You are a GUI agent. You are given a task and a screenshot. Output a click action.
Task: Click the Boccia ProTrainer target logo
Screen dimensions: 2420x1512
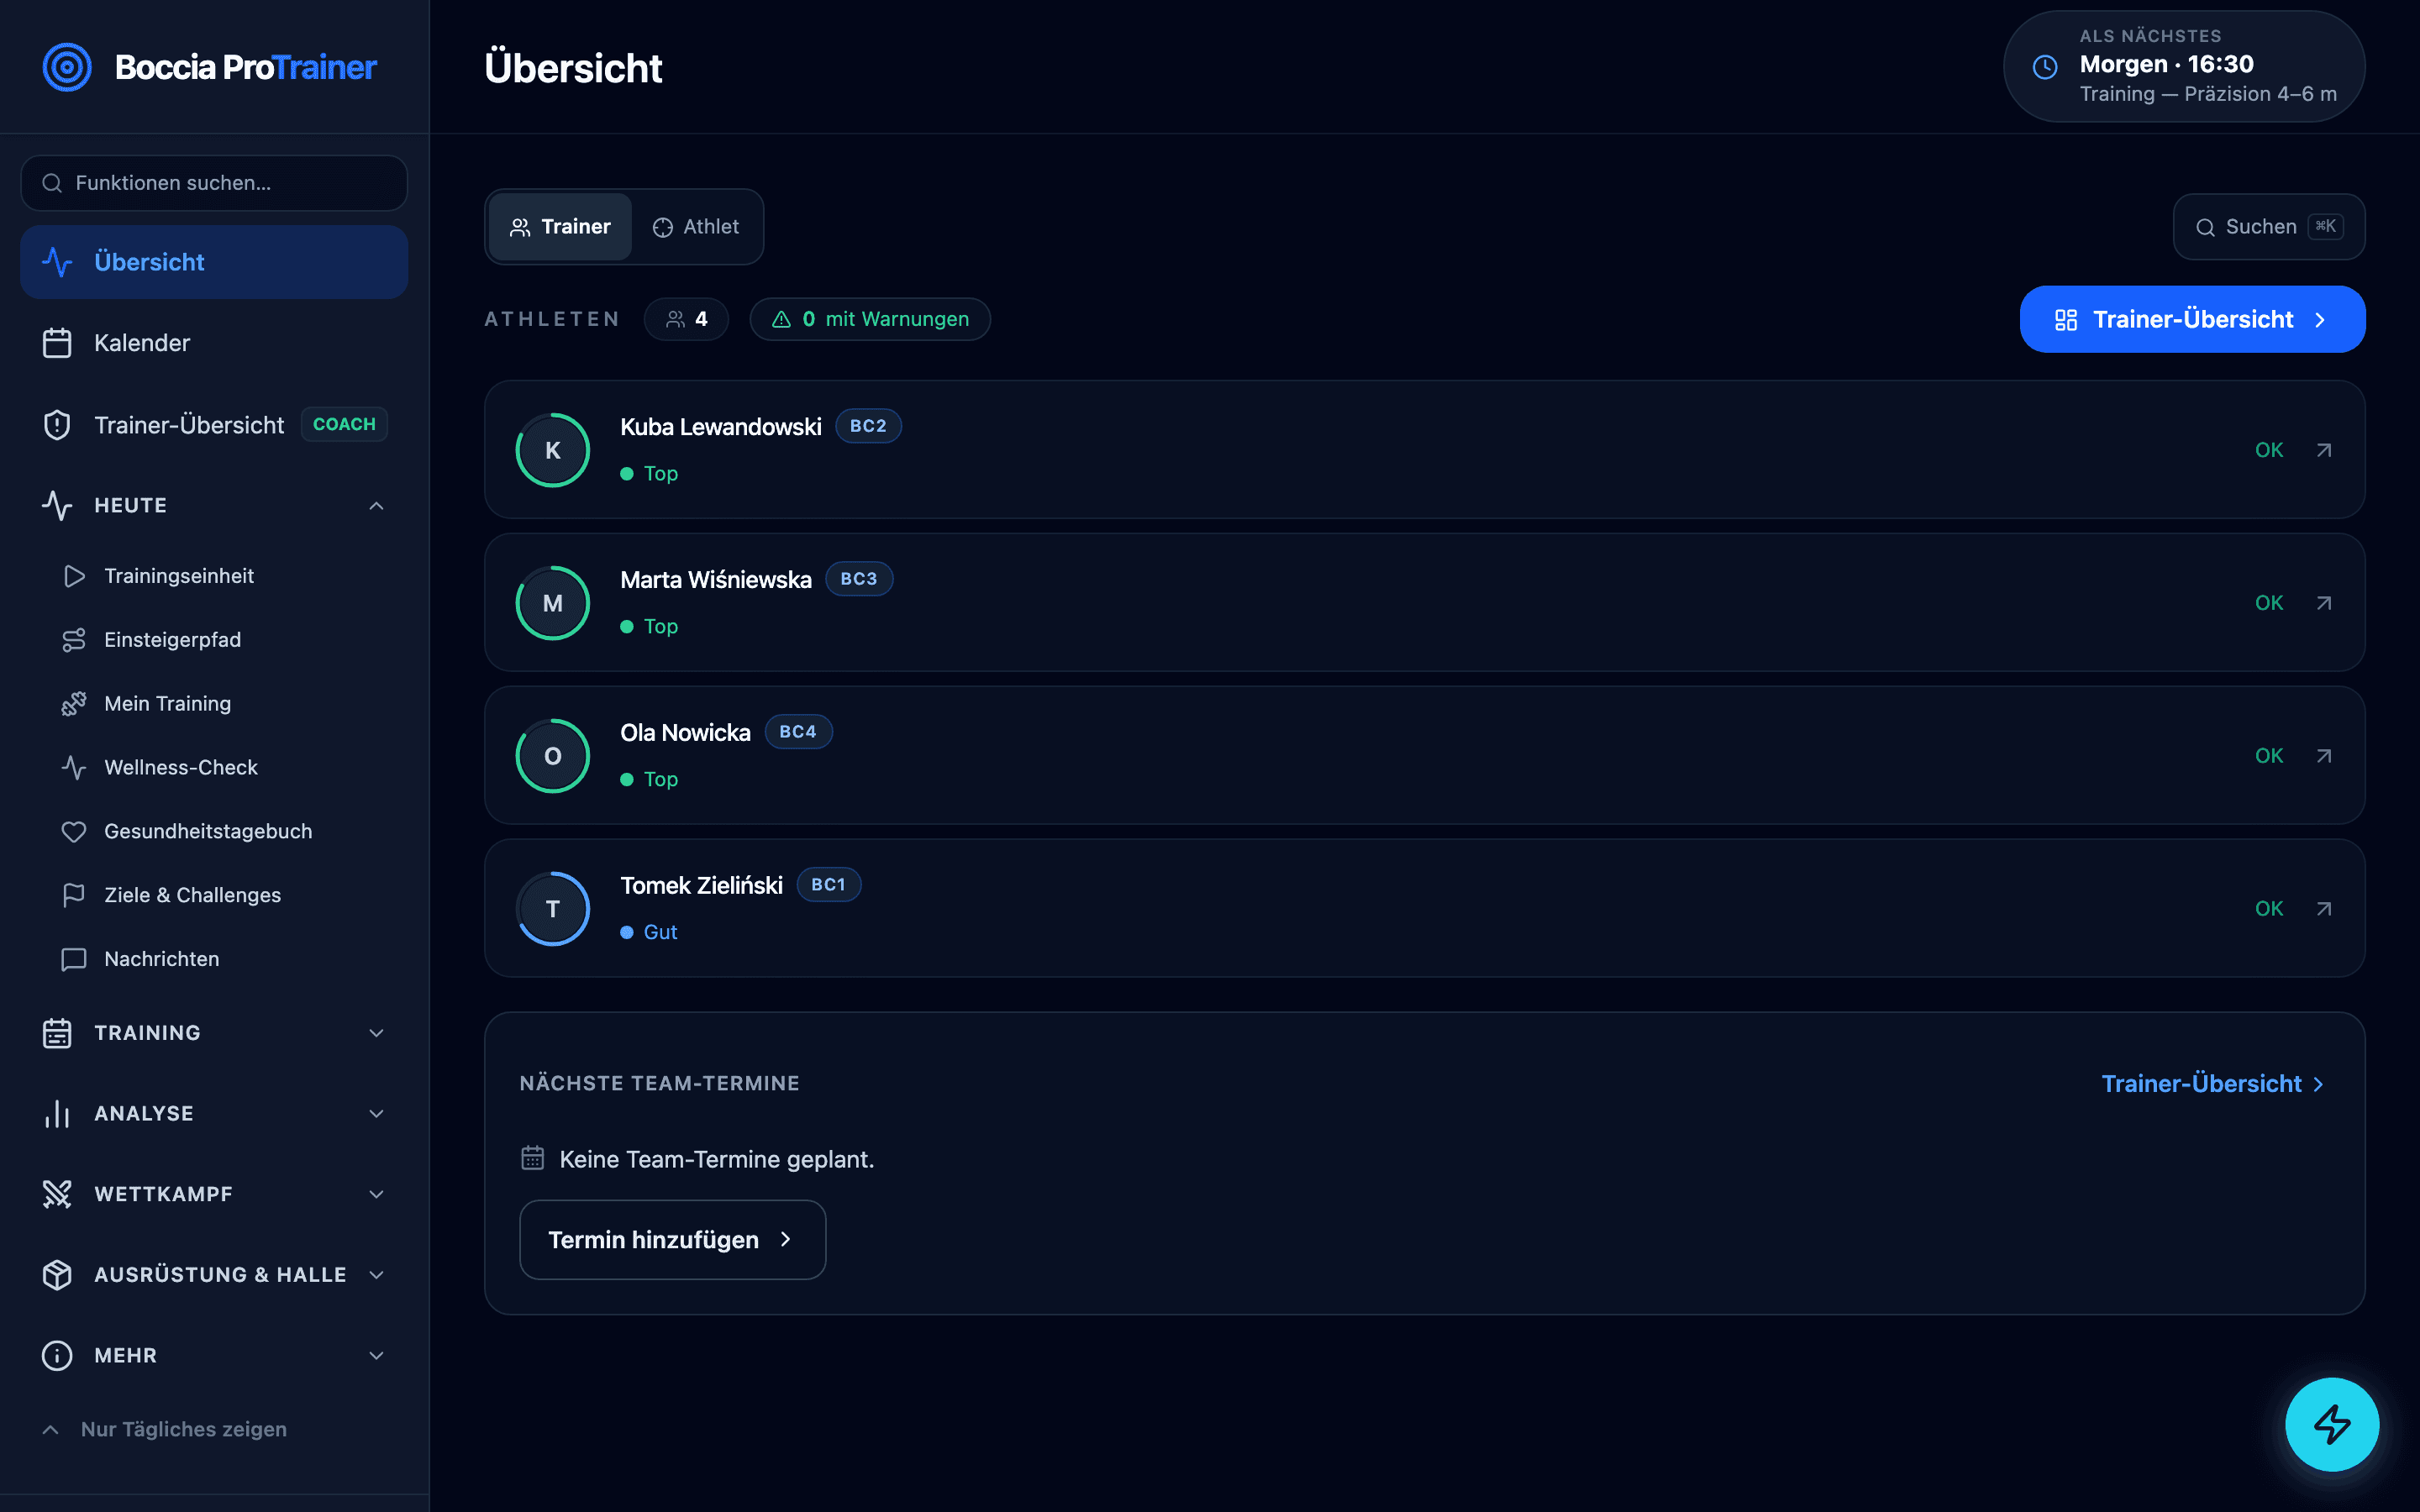click(67, 67)
